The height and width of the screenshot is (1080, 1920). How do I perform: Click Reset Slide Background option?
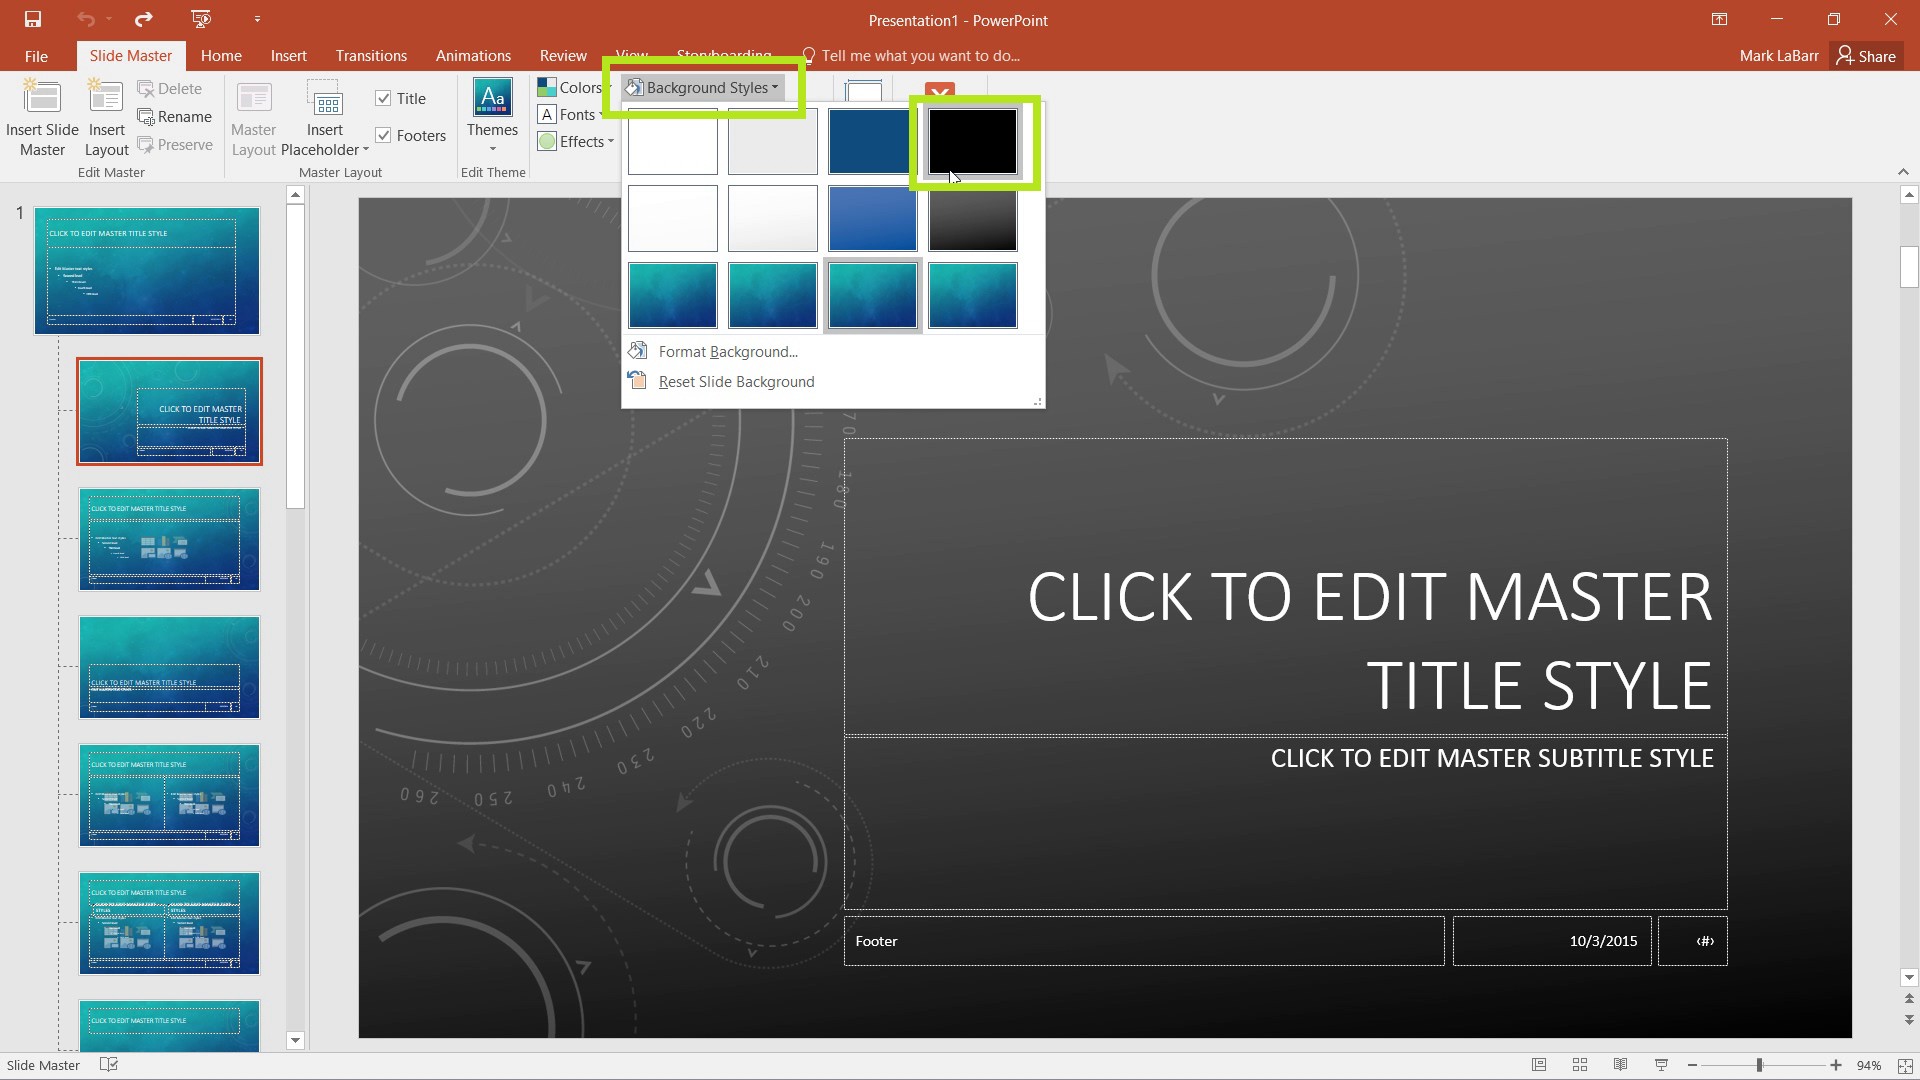coord(736,381)
